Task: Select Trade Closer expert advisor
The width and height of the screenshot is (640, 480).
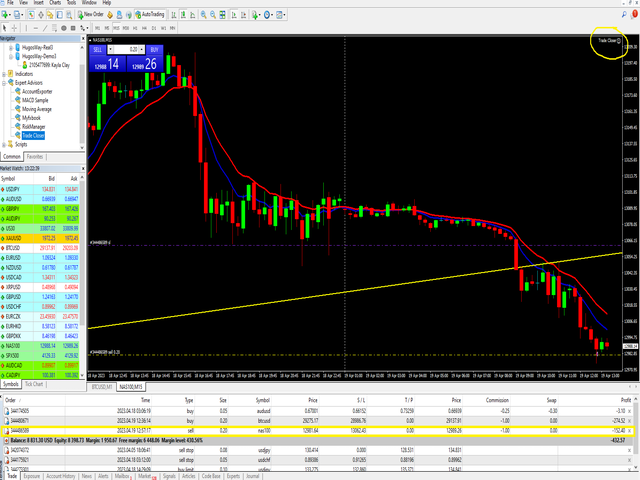Action: click(x=33, y=136)
